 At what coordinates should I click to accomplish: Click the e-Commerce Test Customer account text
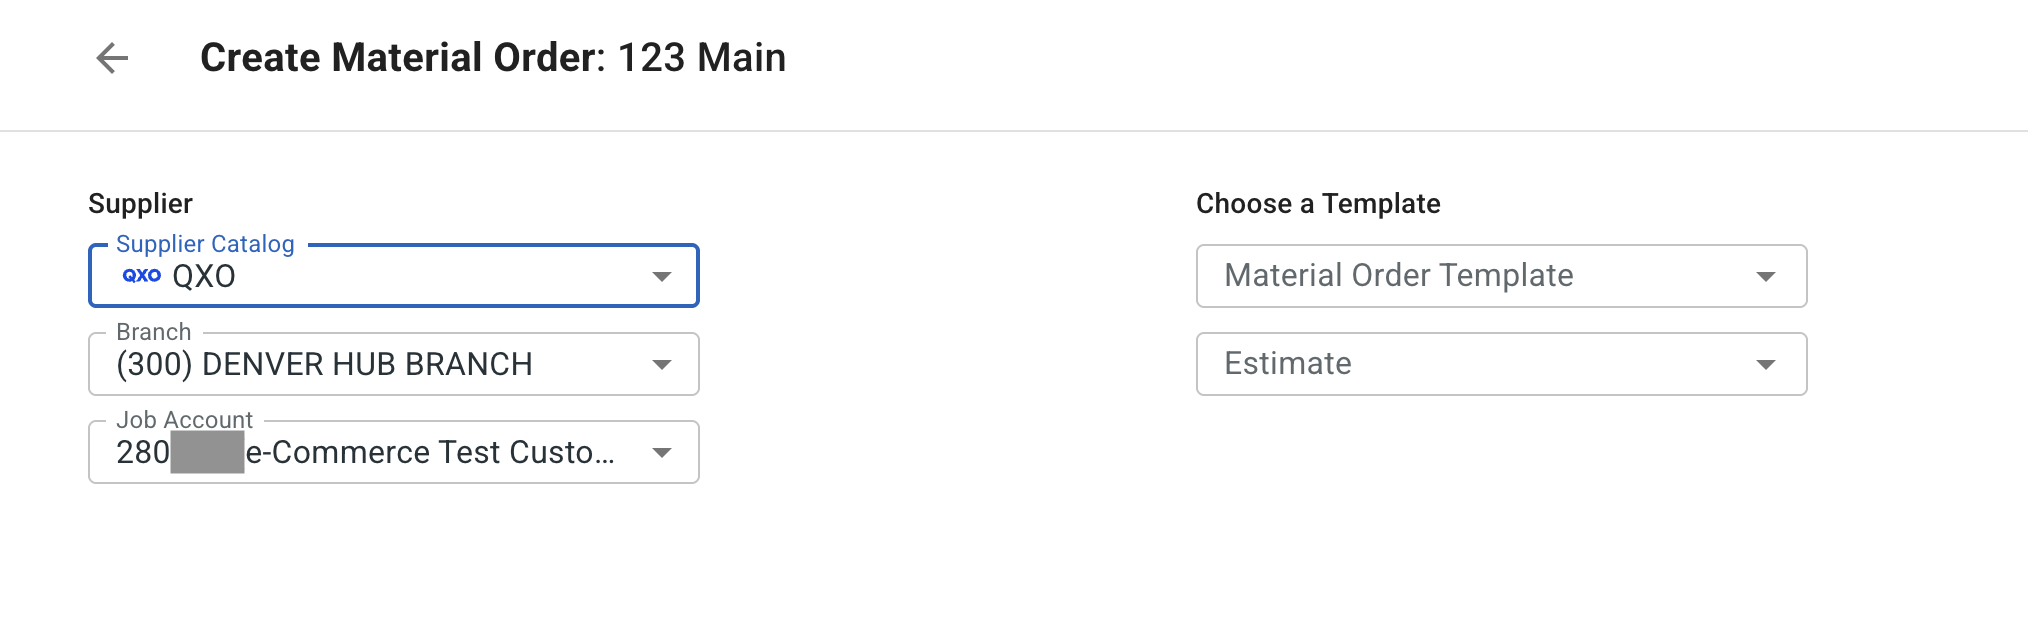tap(430, 452)
